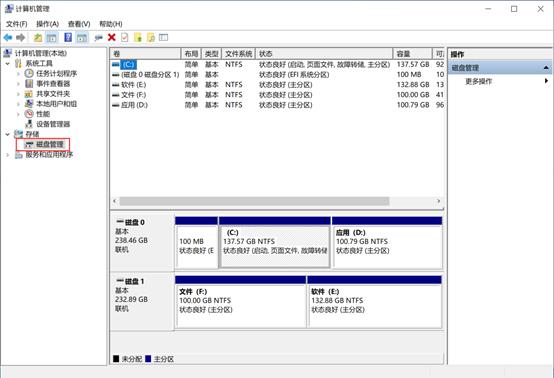
Task: Open the 更多操作 submenu arrow
Action: (x=546, y=81)
